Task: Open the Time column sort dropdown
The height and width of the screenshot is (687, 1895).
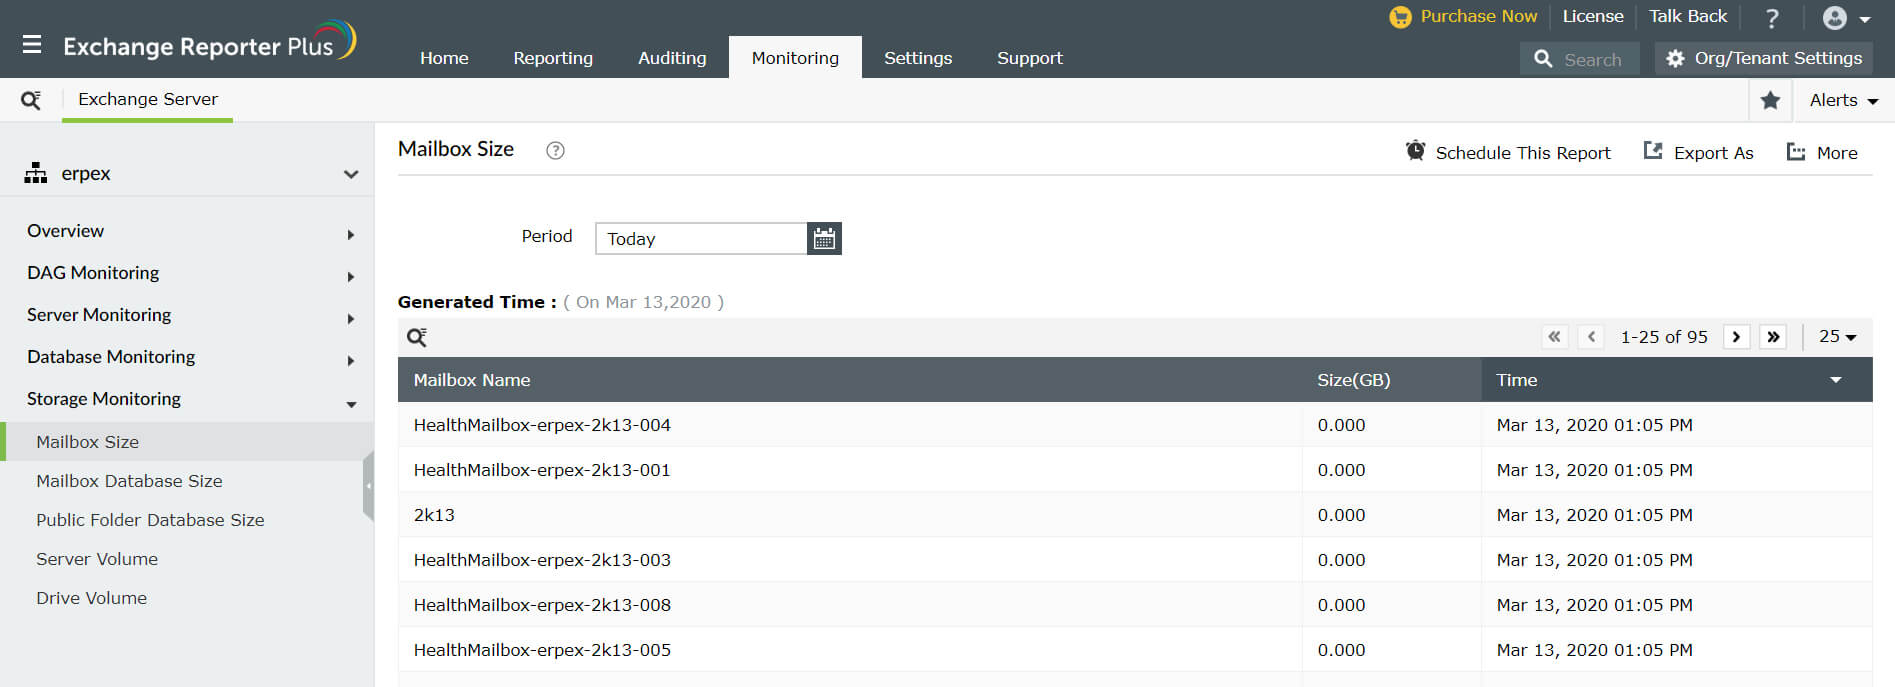Action: coord(1836,380)
